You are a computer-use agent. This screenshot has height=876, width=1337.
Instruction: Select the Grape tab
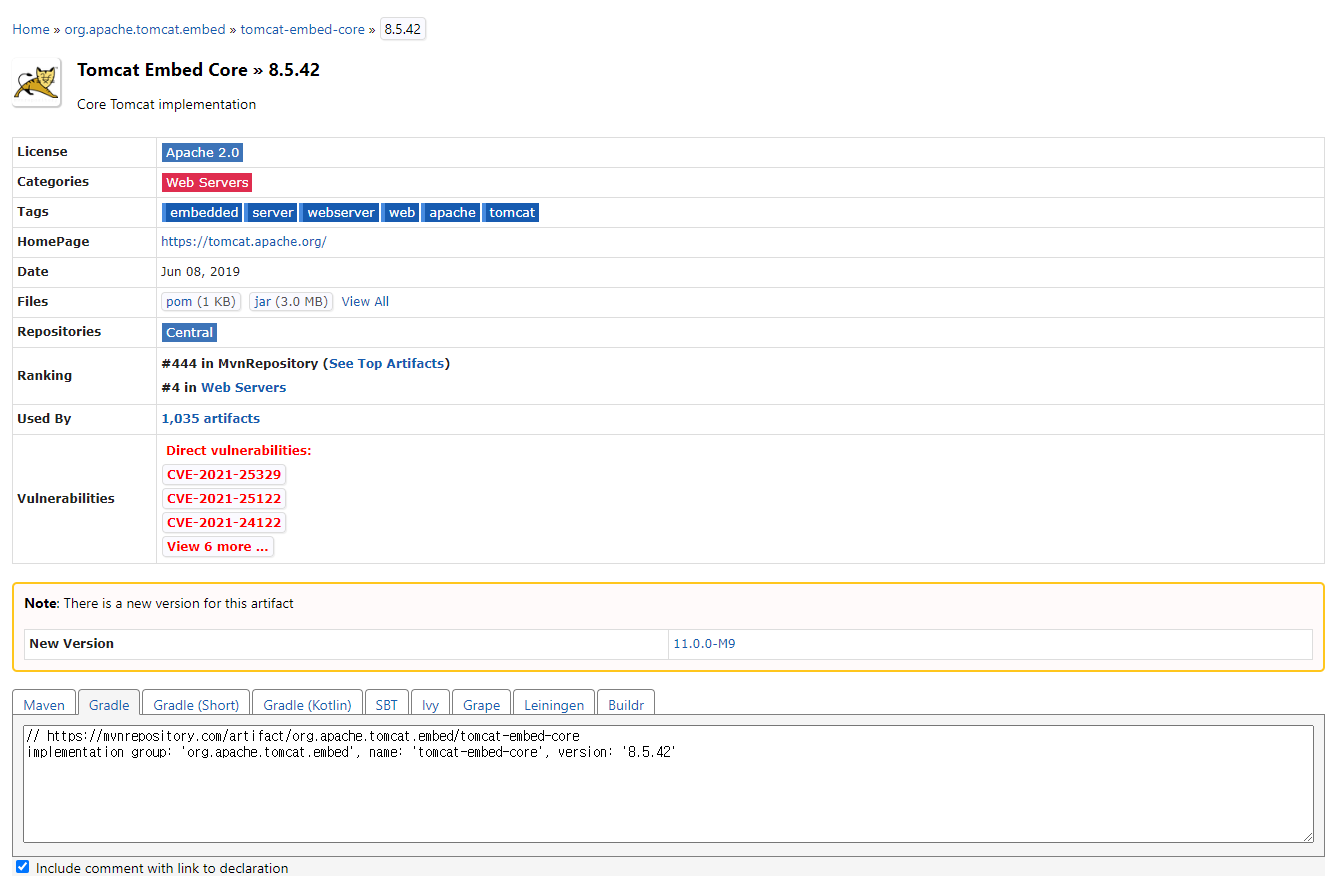coord(481,704)
